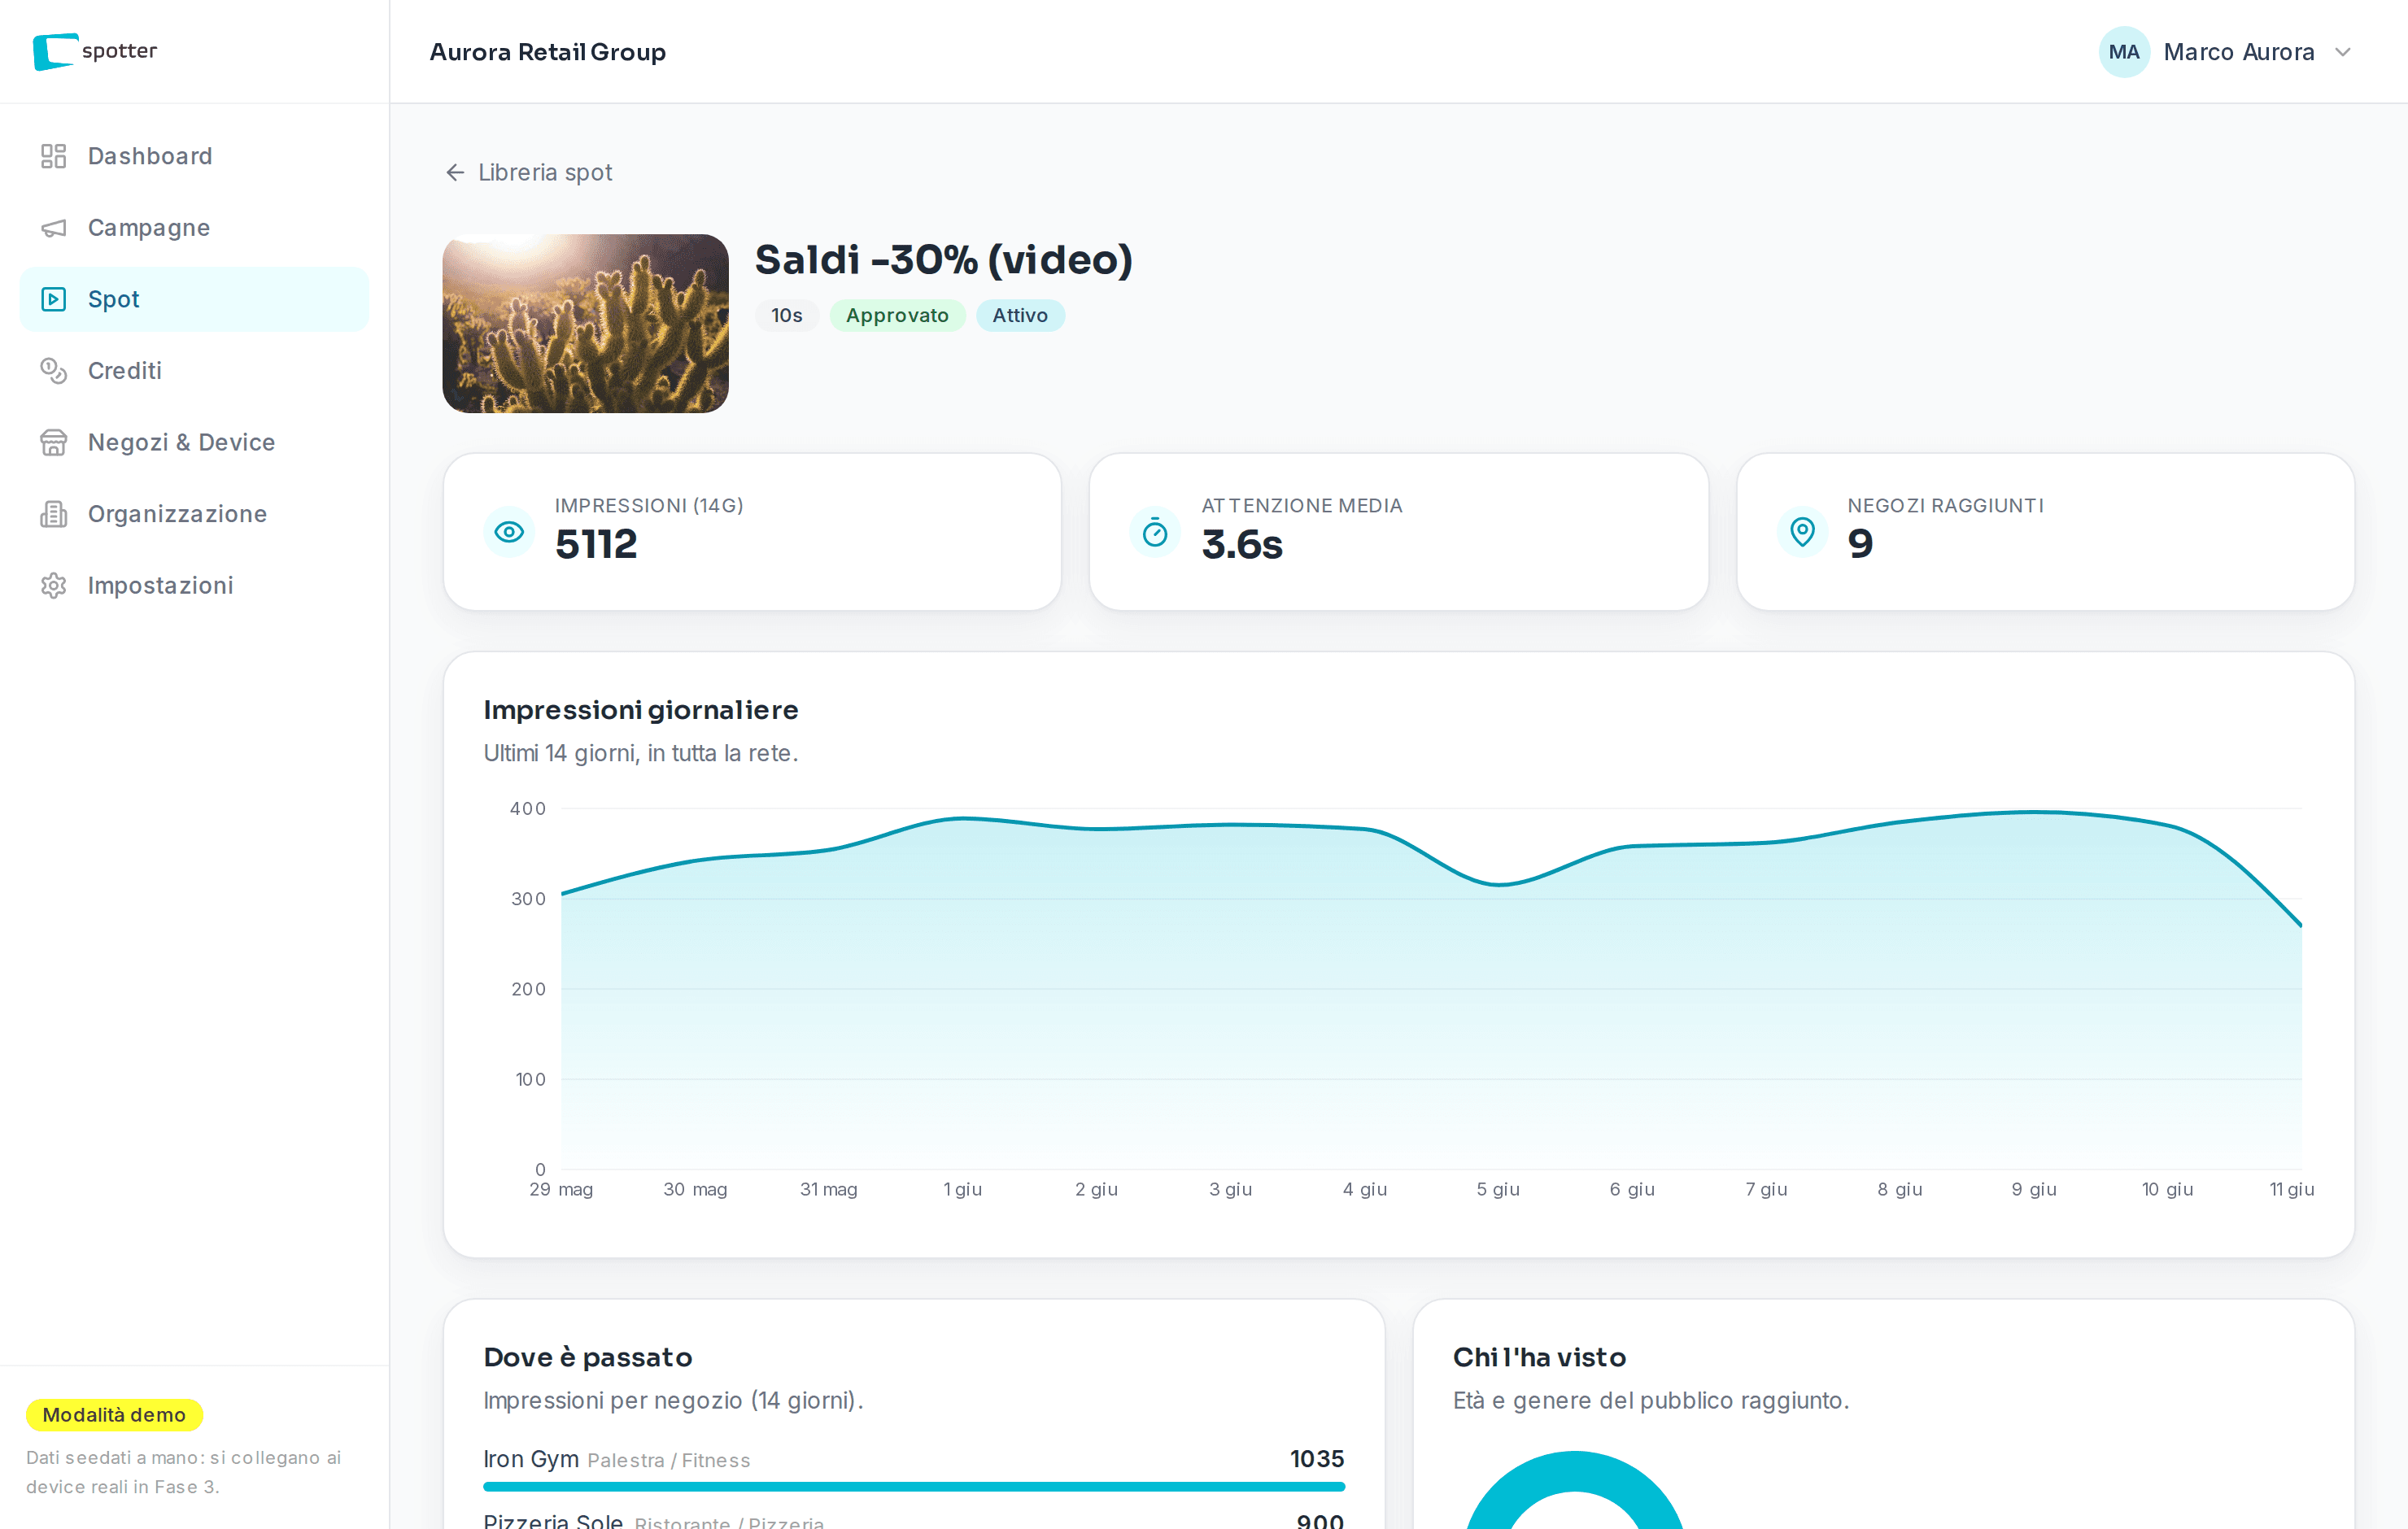Click the Palestra / Fitness category label
The width and height of the screenshot is (2408, 1529).
pos(669,1461)
